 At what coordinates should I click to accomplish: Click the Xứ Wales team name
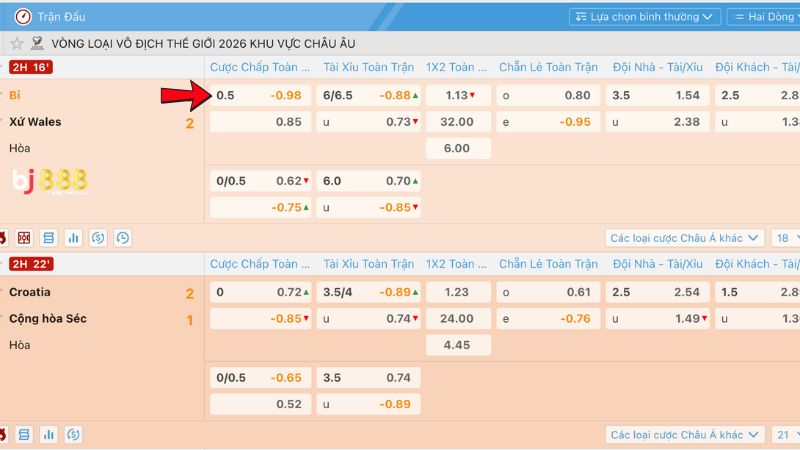pyautogui.click(x=35, y=122)
